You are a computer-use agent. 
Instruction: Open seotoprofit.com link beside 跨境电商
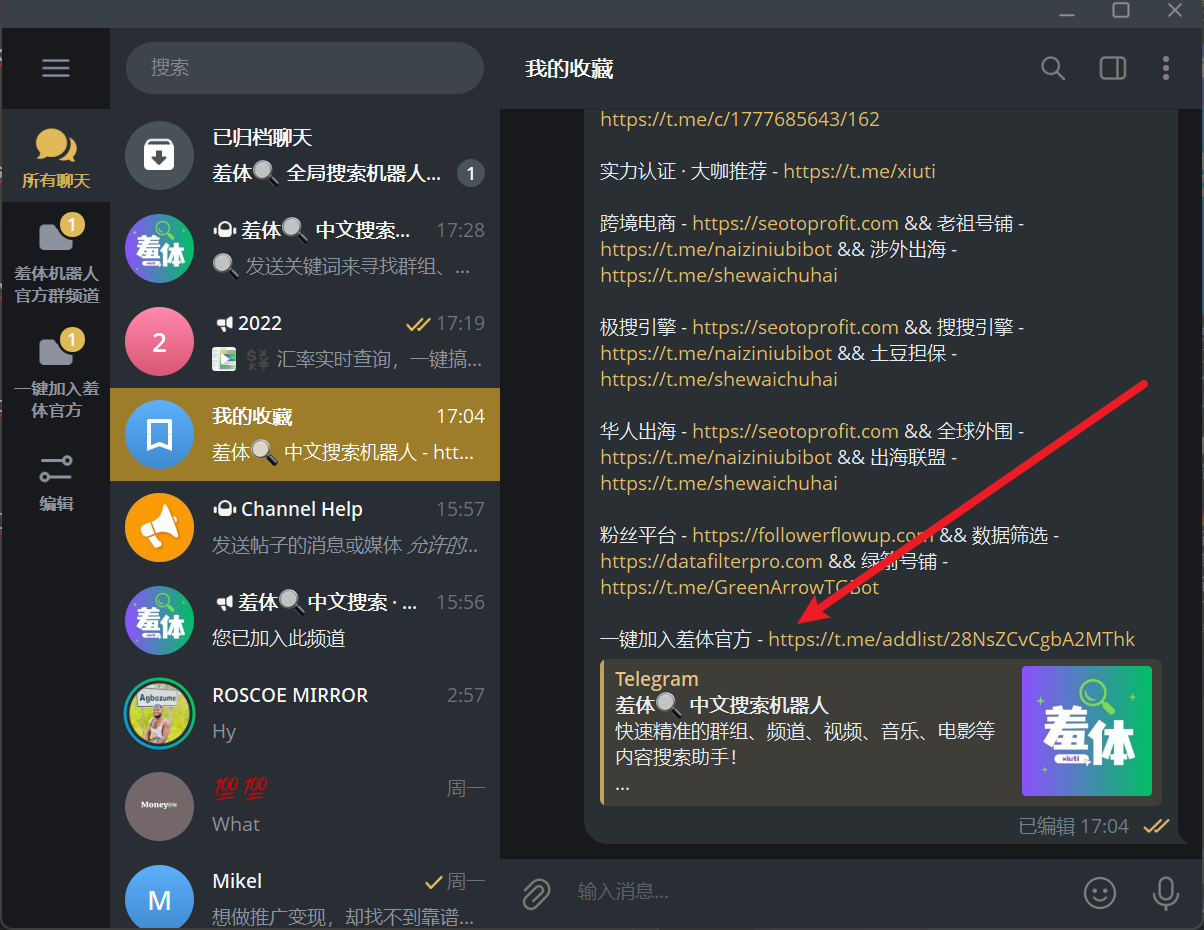tap(796, 223)
